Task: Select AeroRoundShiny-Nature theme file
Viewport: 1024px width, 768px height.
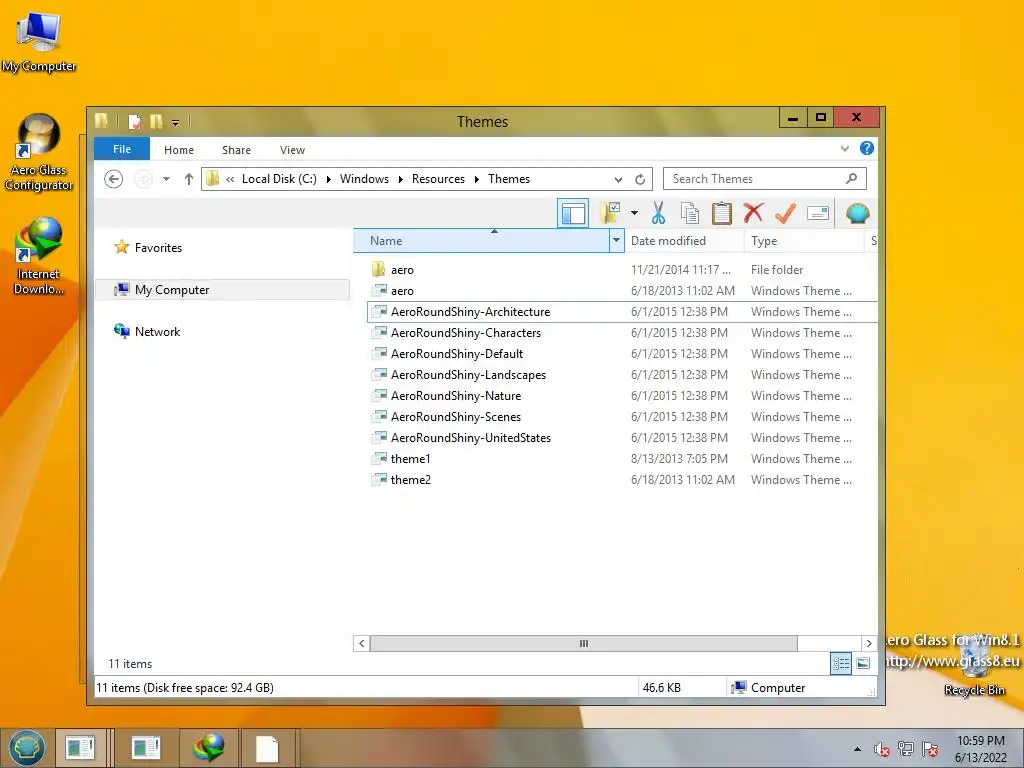Action: coord(456,396)
